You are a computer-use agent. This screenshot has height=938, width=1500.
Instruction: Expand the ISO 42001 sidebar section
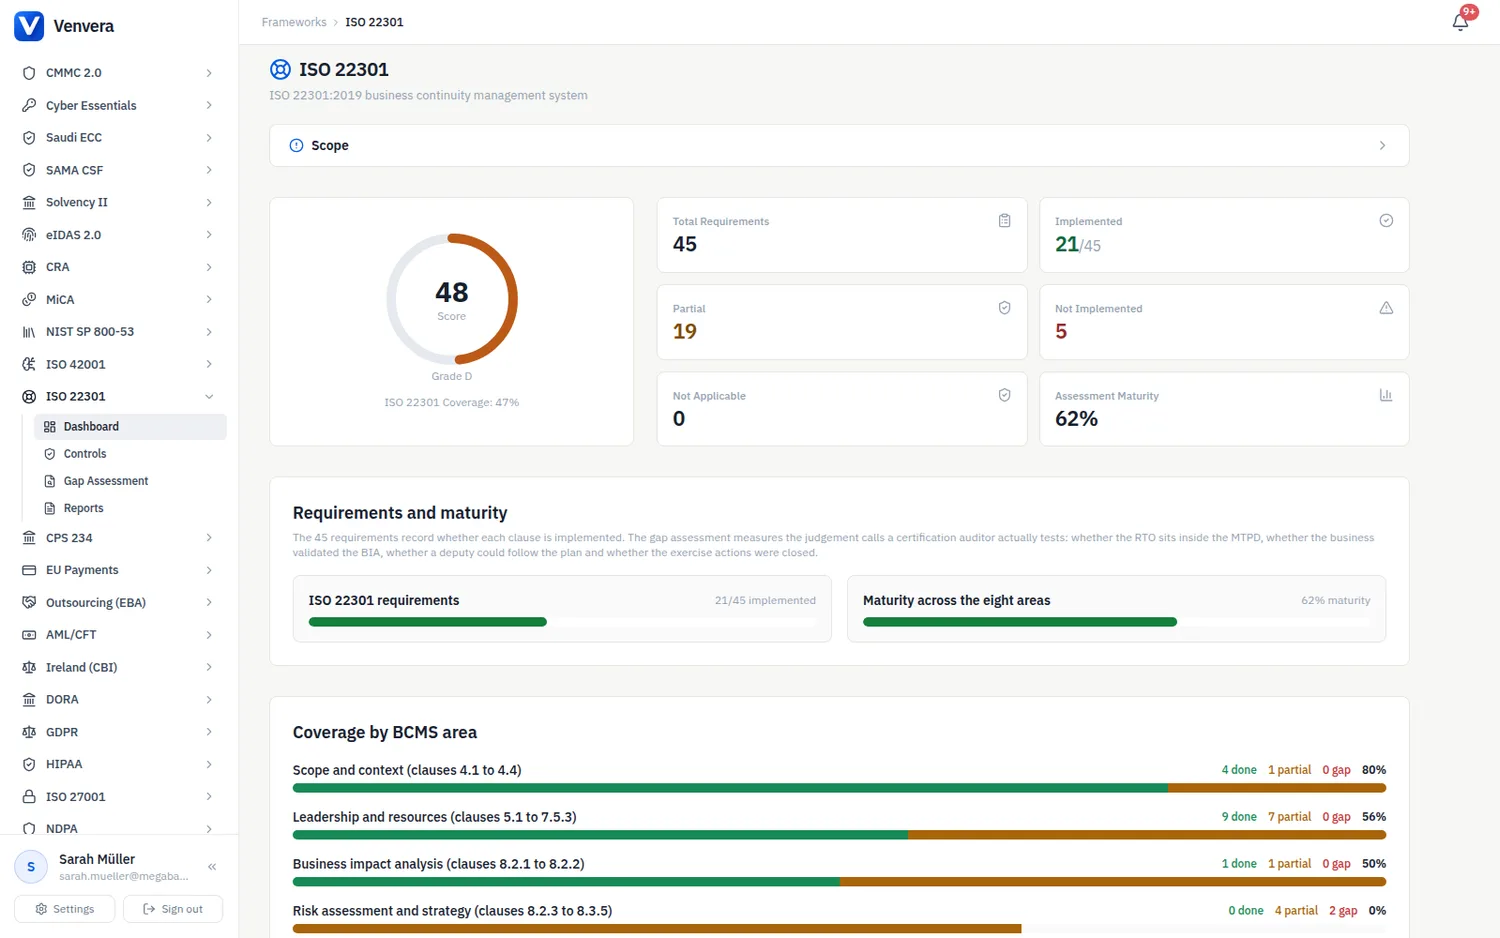(x=209, y=364)
